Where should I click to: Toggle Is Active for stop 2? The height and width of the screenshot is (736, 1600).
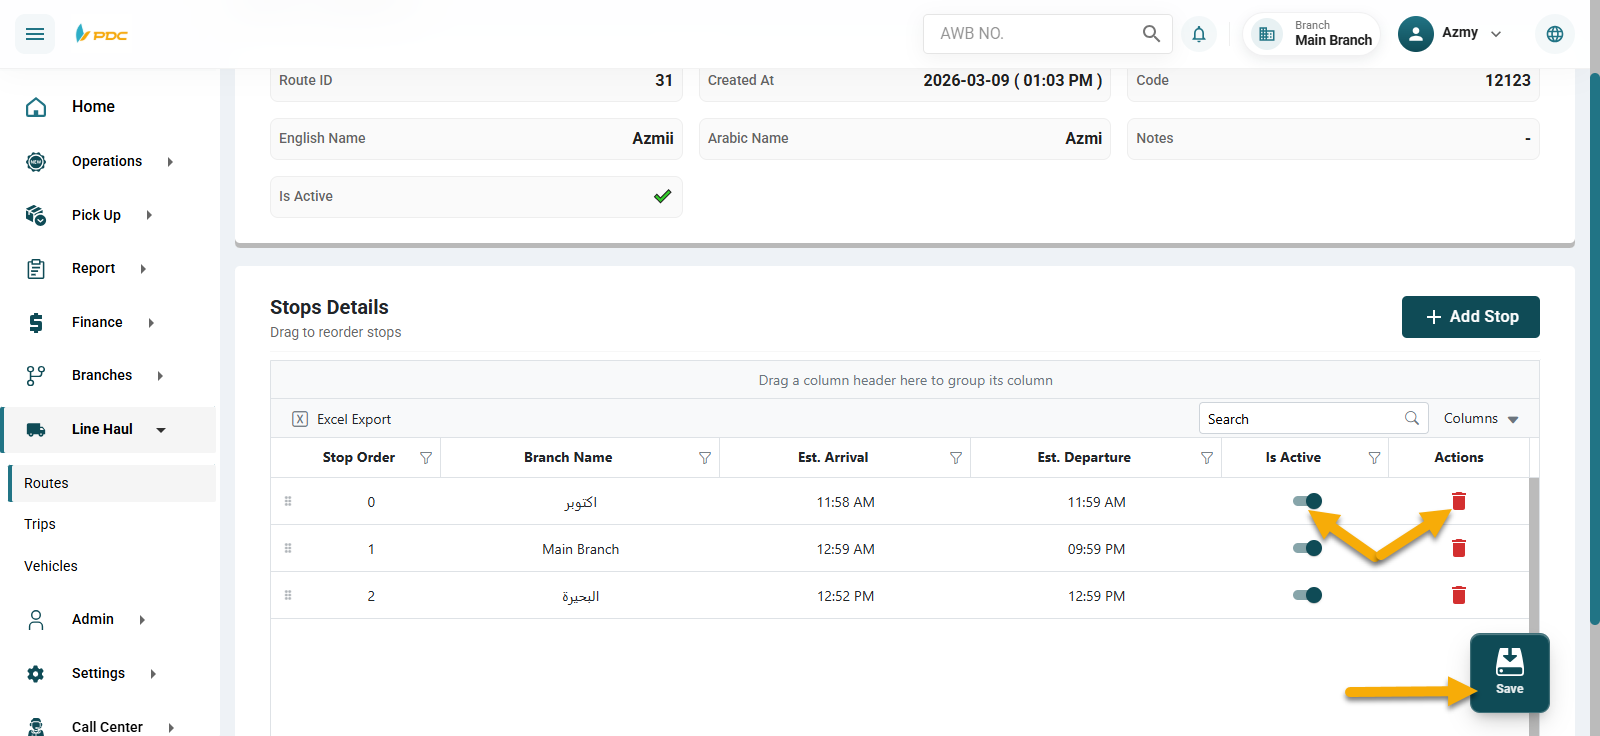(x=1307, y=595)
